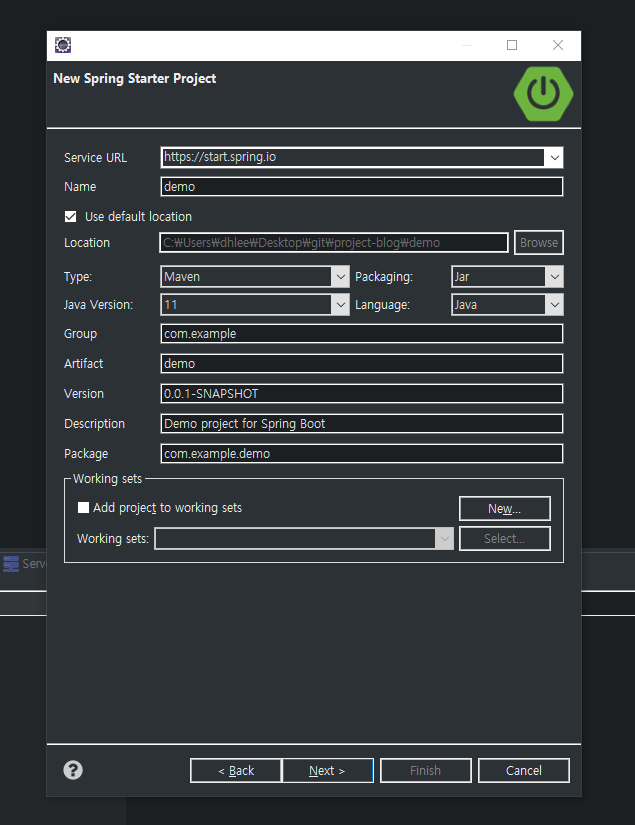
Task: Focus the Package field com.example.demo
Action: tap(361, 454)
